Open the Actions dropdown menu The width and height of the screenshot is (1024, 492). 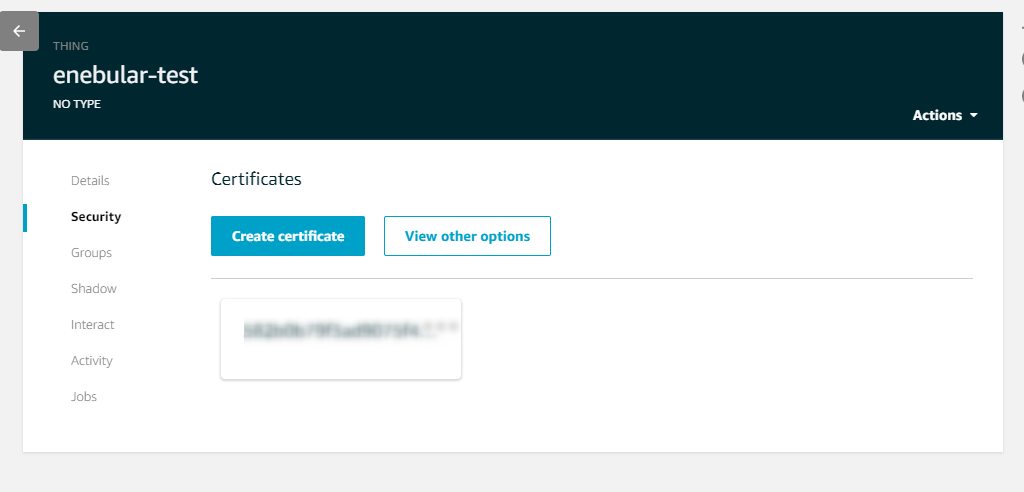tap(944, 115)
